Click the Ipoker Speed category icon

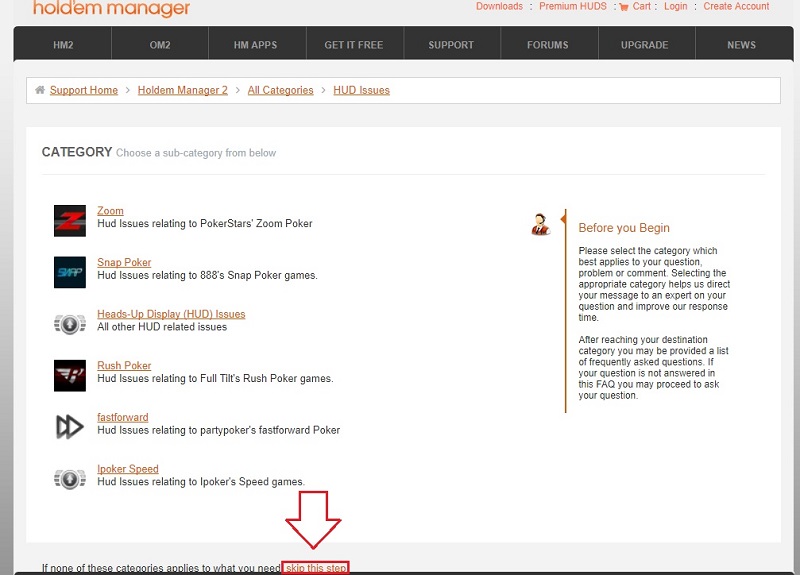[69, 479]
